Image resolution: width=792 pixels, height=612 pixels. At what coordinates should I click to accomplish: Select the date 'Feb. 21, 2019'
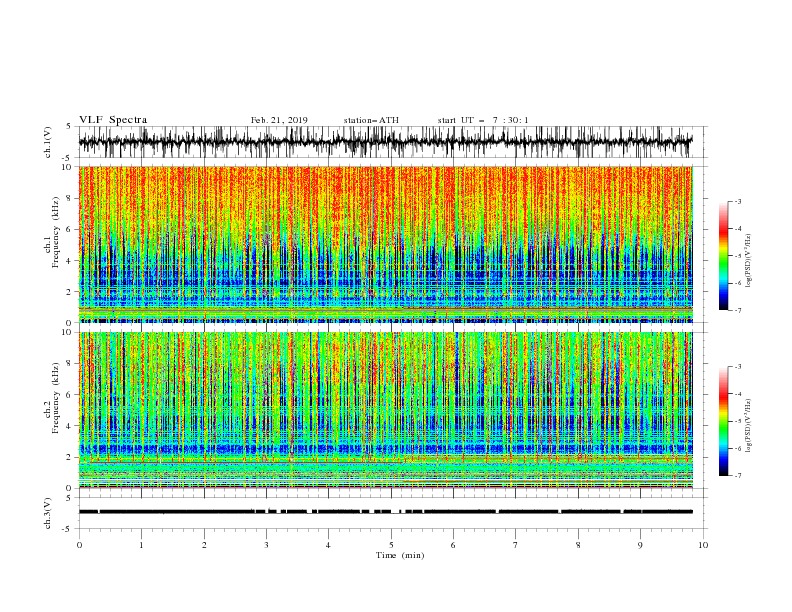click(279, 120)
